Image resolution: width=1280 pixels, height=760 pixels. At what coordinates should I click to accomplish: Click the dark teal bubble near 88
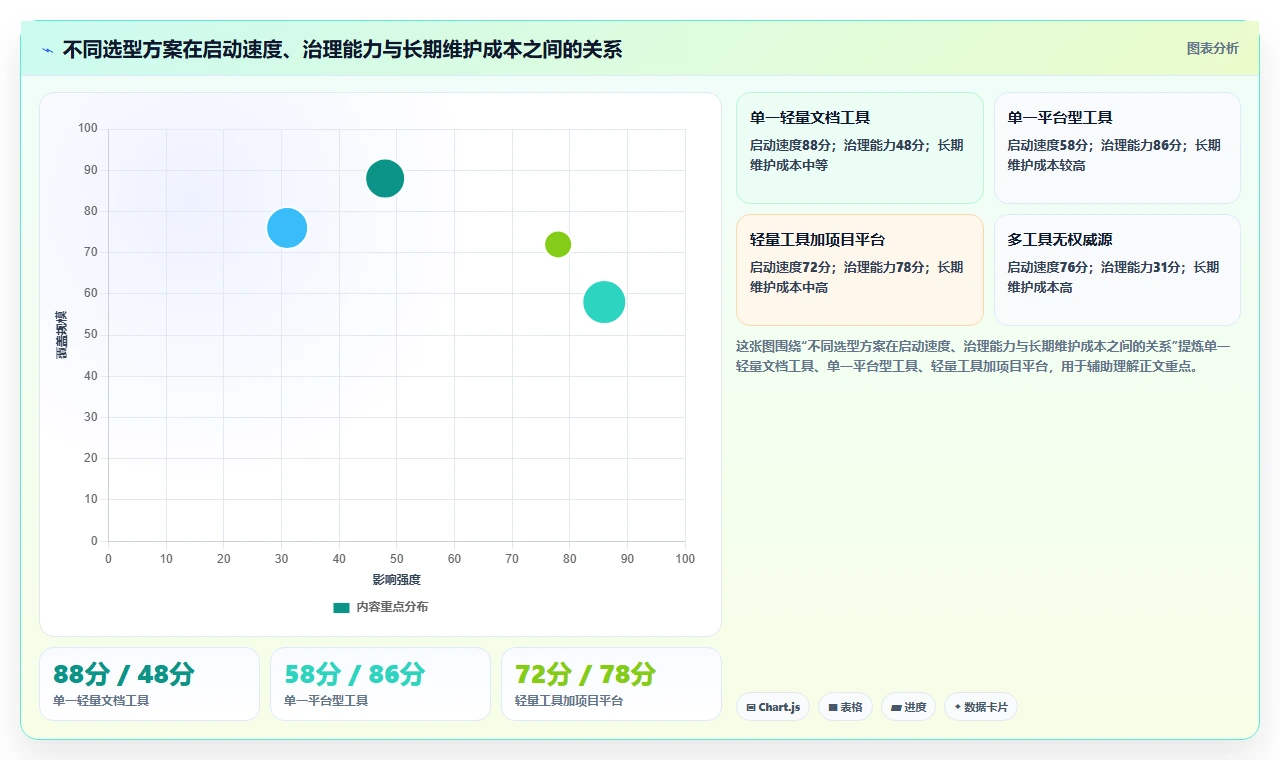tap(385, 179)
